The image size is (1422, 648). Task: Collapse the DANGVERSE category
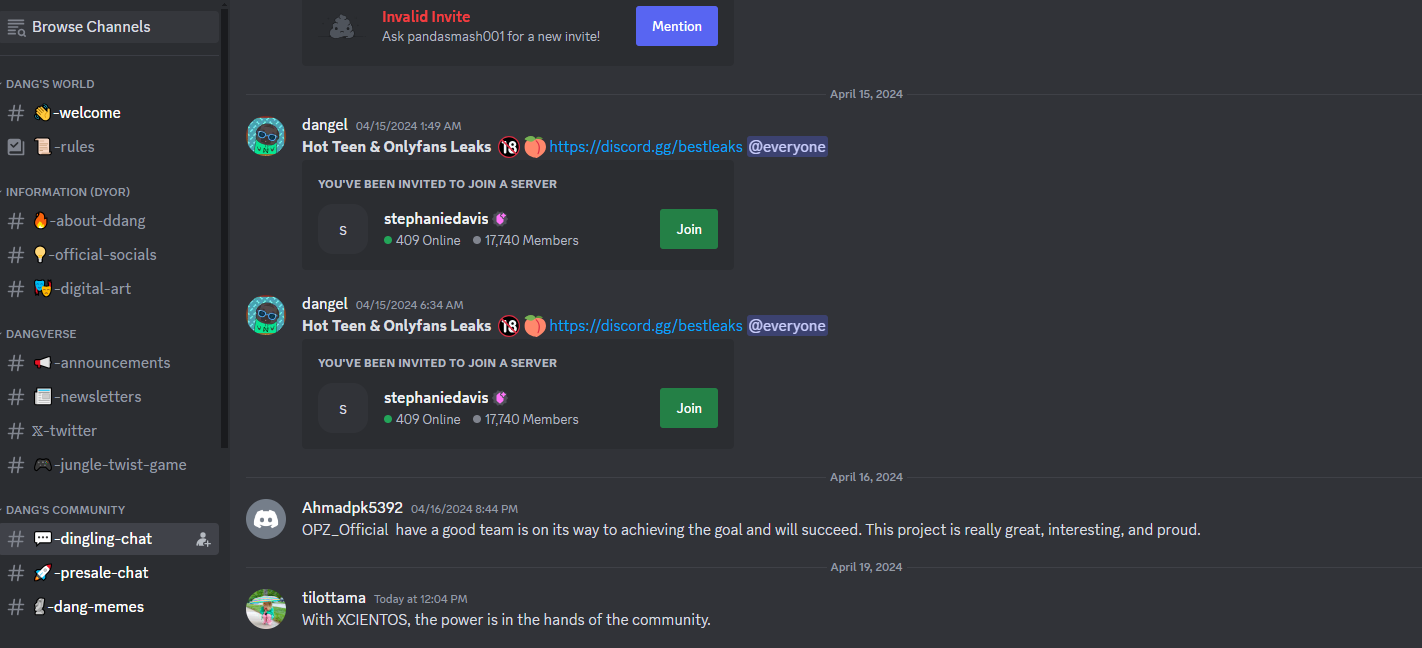pyautogui.click(x=39, y=334)
